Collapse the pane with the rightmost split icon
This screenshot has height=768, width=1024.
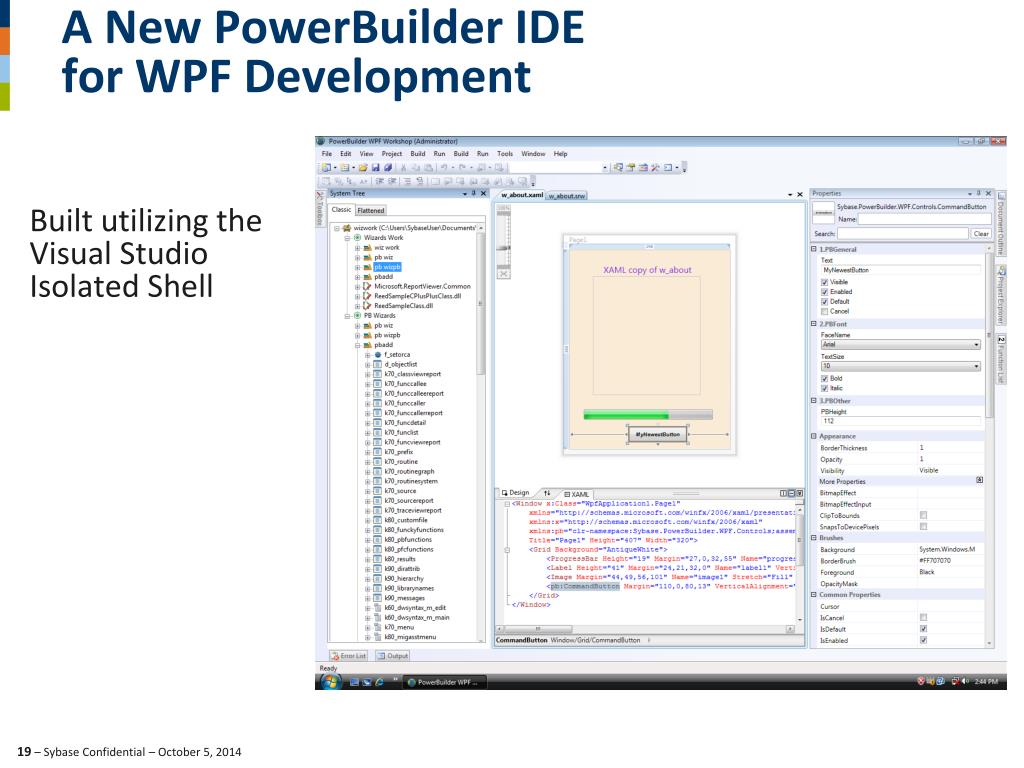799,494
